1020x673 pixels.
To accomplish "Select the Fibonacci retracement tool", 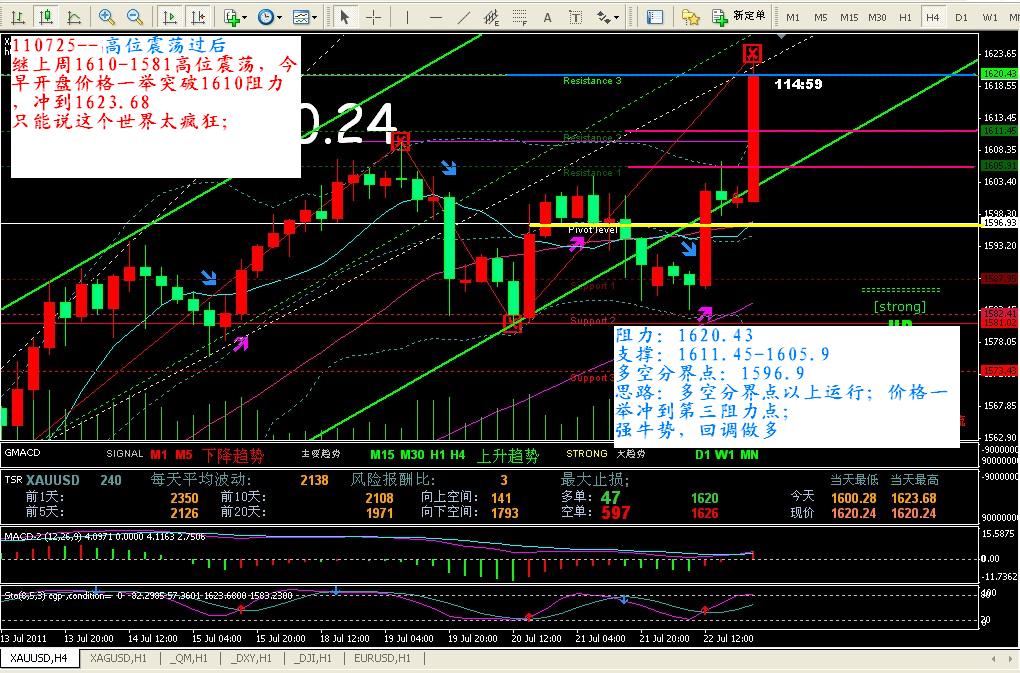I will (520, 17).
